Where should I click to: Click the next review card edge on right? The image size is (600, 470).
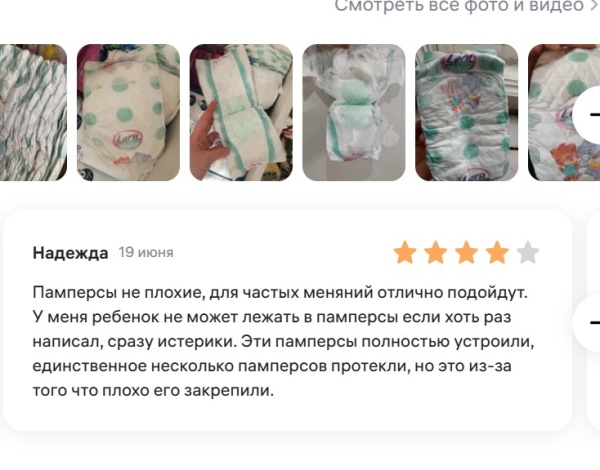pos(594,320)
